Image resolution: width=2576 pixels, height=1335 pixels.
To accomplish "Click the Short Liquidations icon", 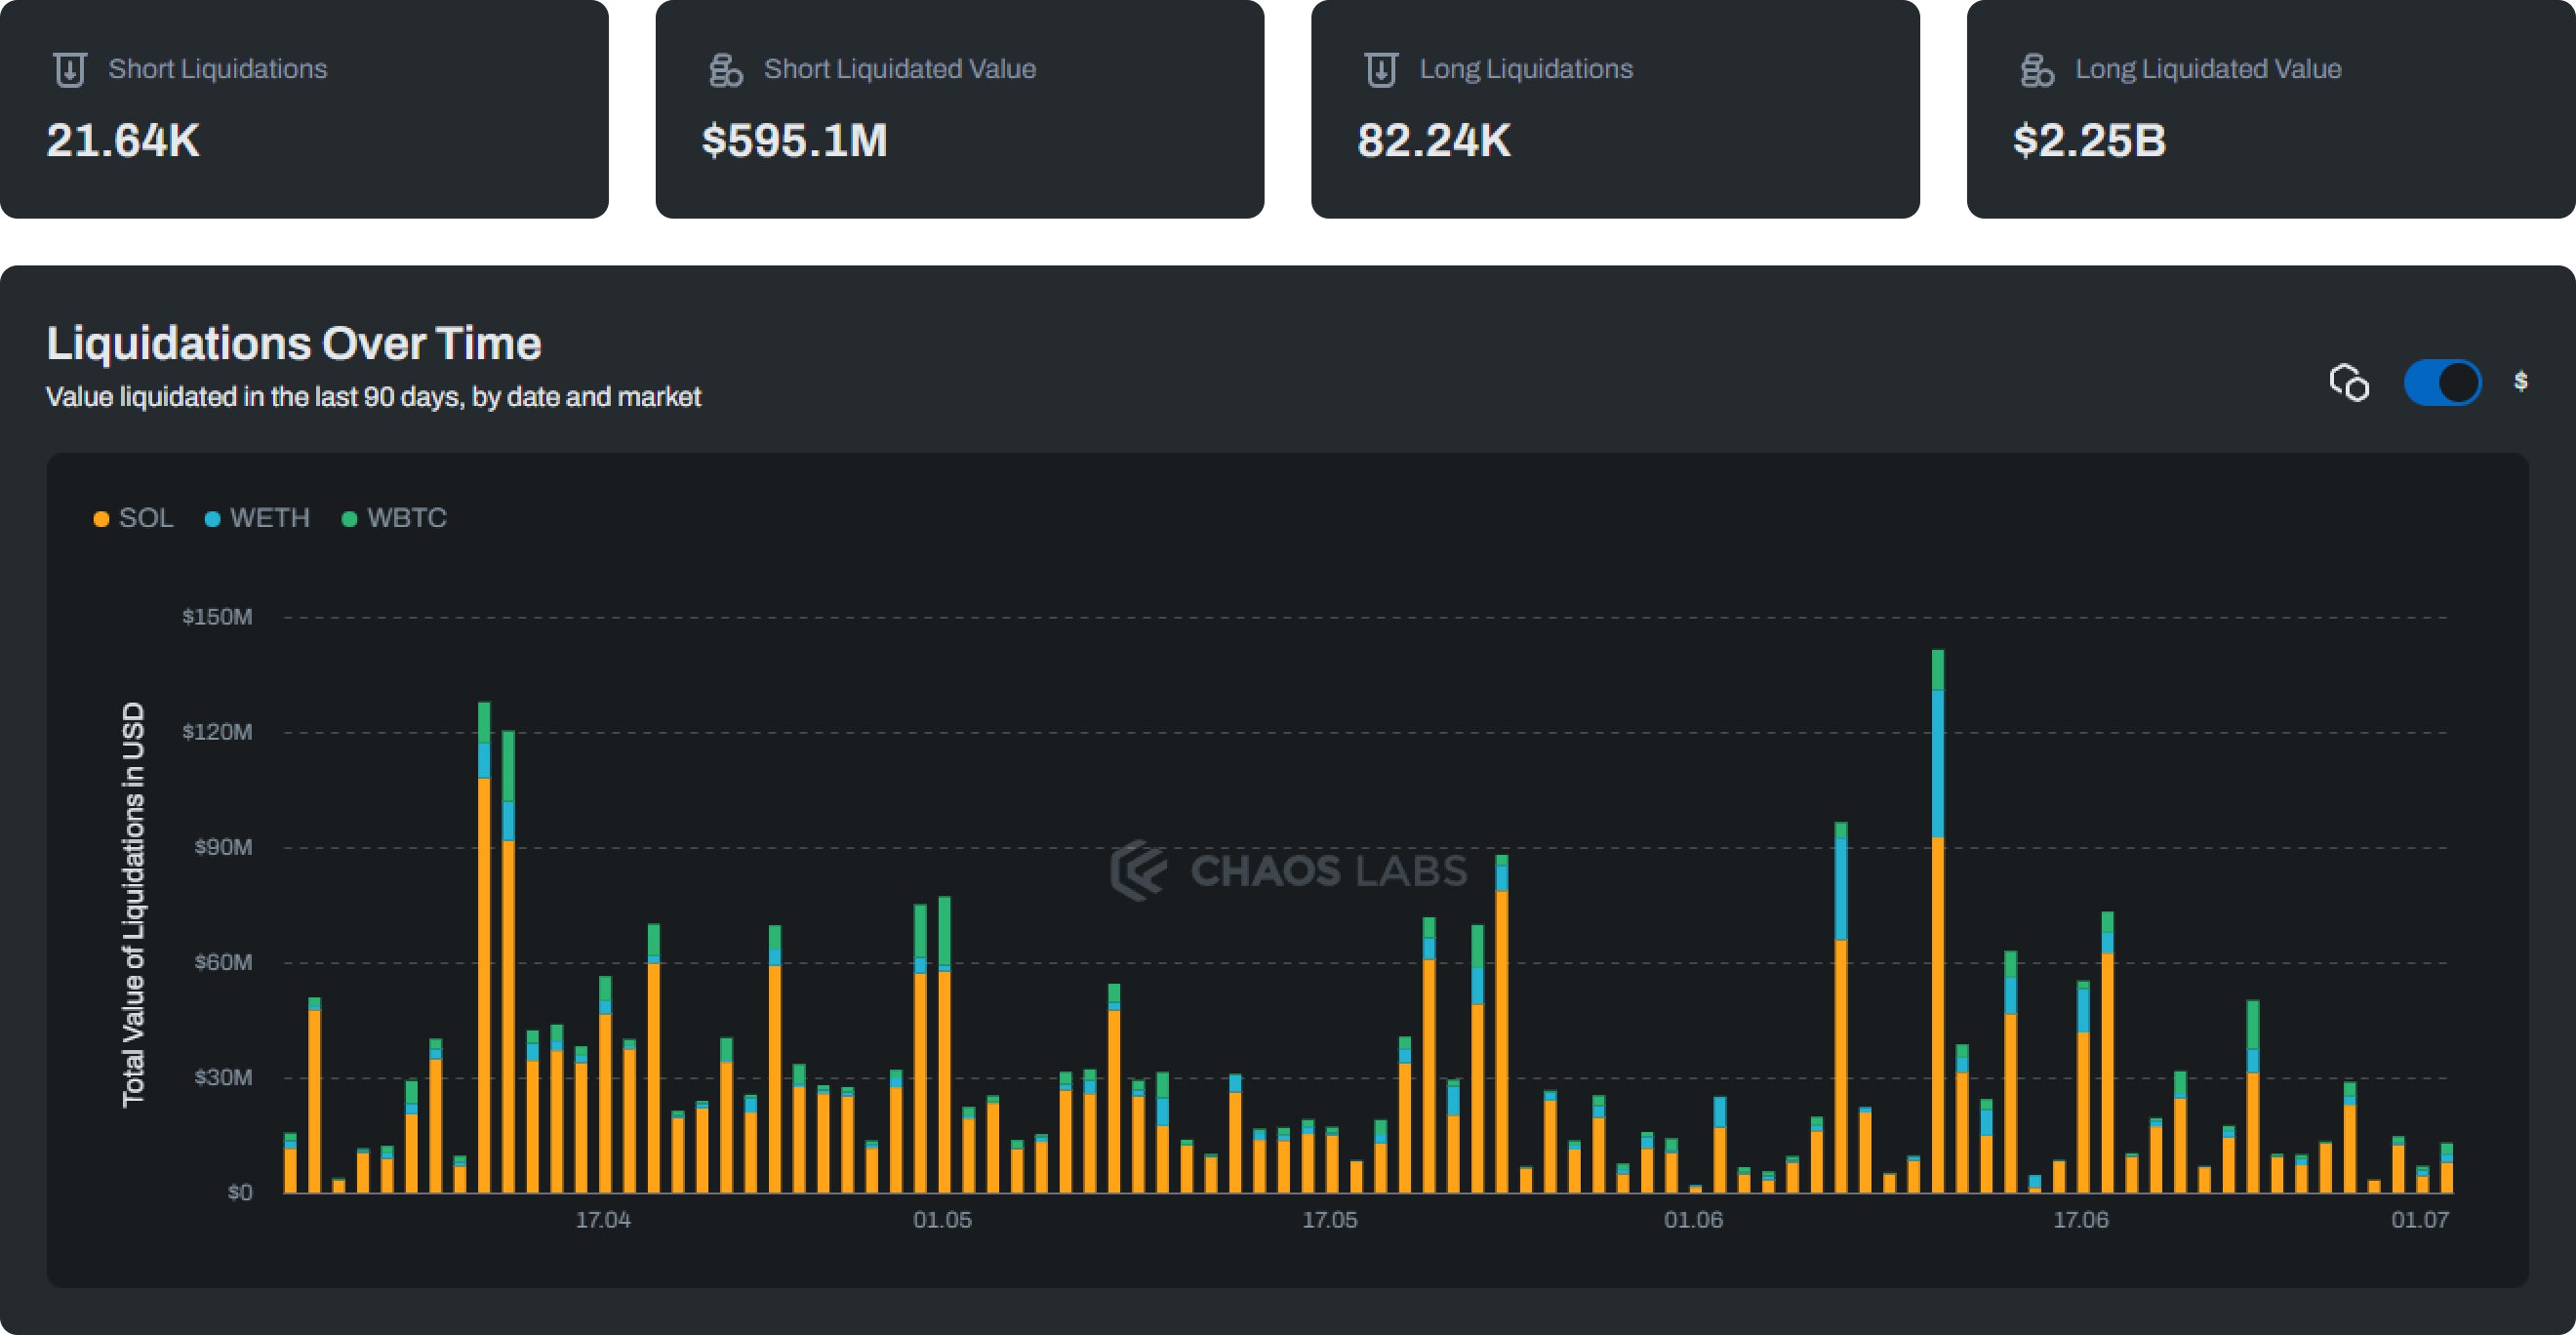I will 69,70.
